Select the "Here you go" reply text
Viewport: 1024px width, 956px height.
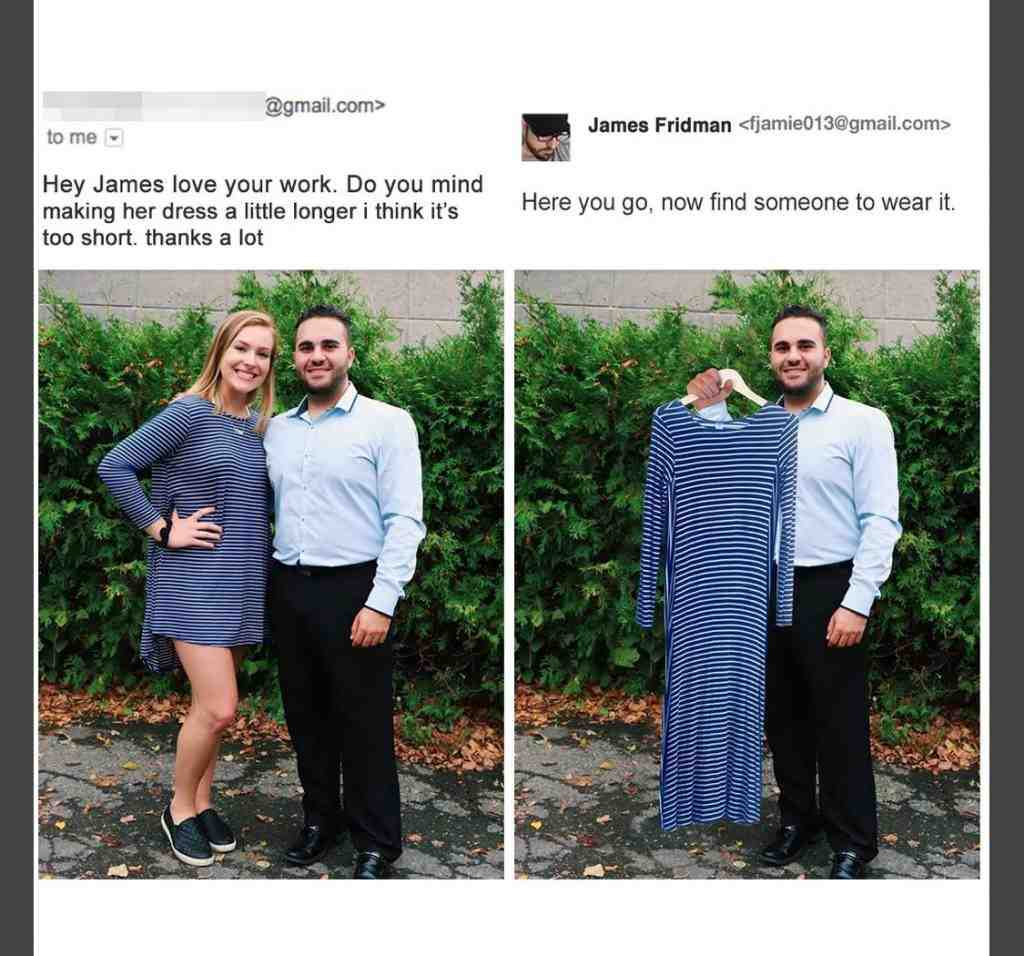click(738, 202)
